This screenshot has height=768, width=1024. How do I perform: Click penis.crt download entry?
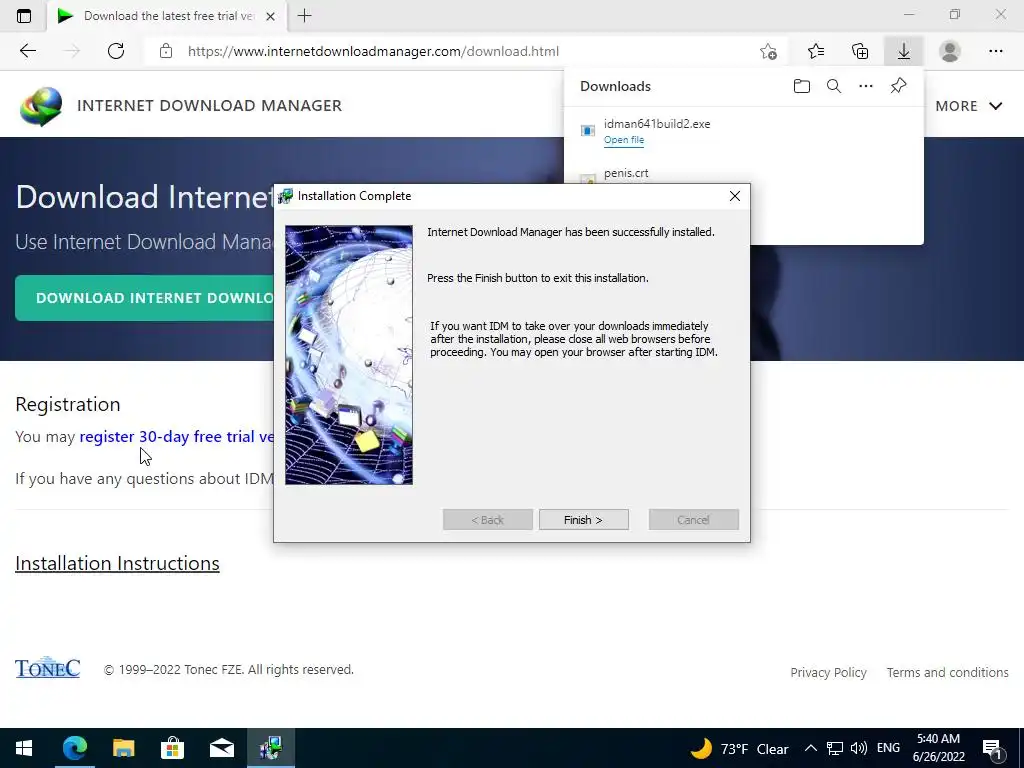(626, 173)
